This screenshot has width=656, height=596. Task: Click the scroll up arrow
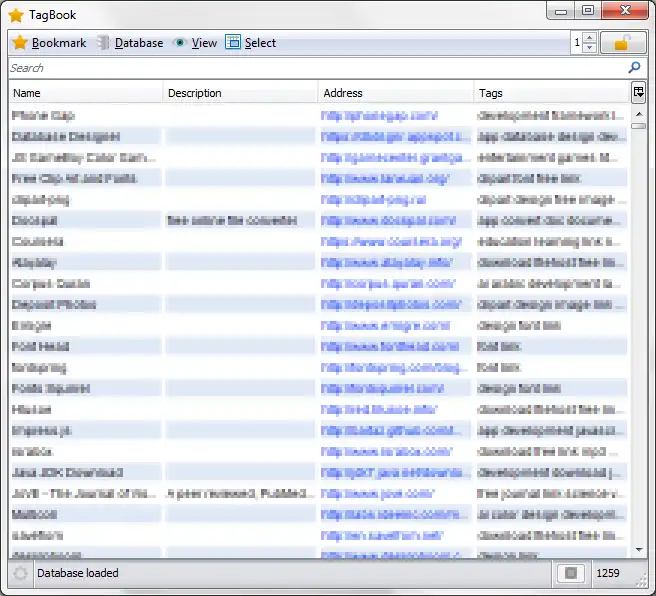pyautogui.click(x=639, y=114)
